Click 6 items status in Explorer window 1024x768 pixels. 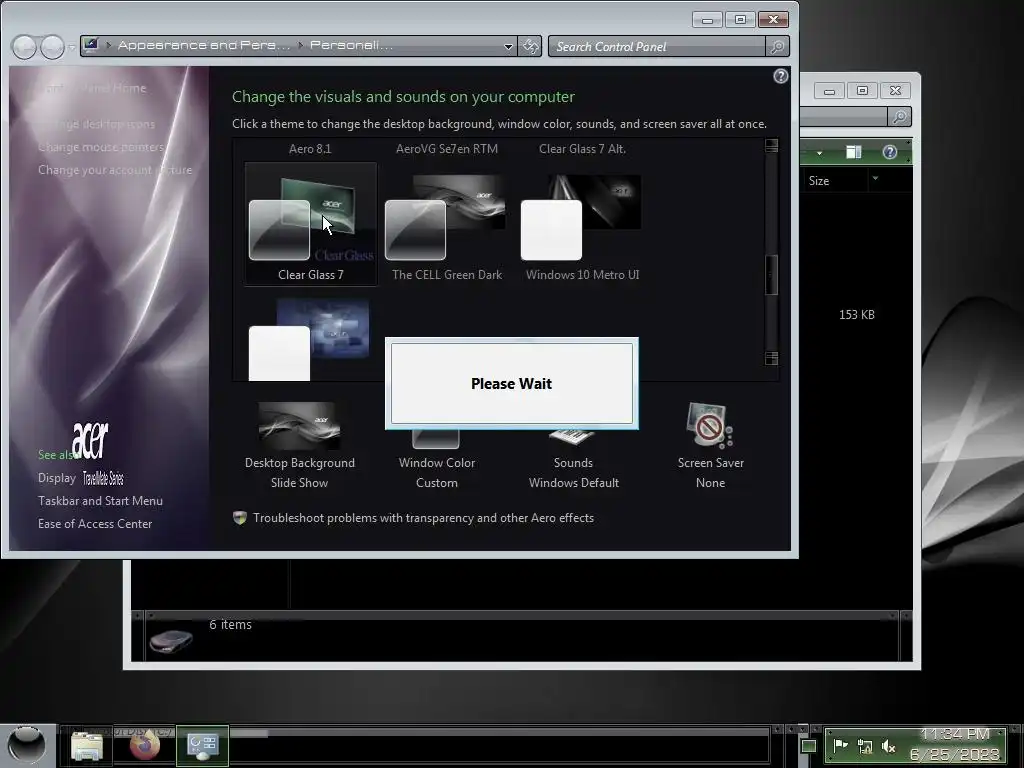click(230, 625)
